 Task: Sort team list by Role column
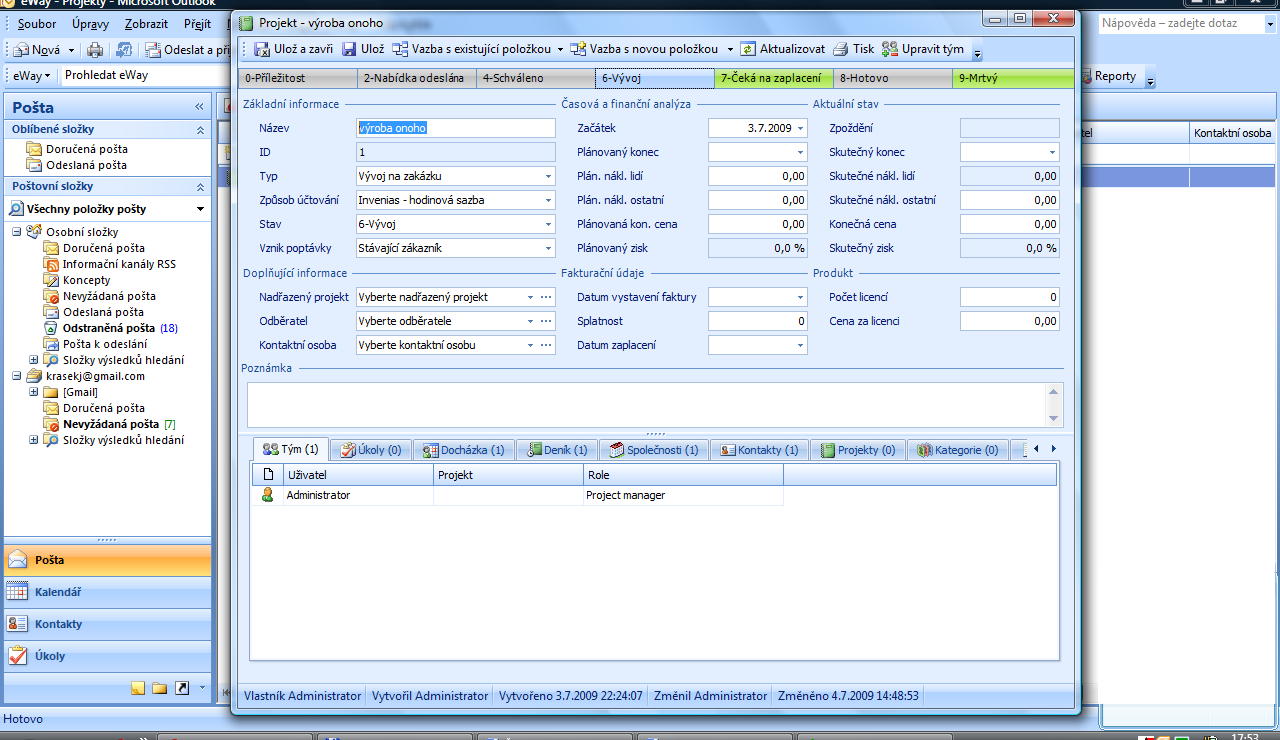(x=683, y=475)
